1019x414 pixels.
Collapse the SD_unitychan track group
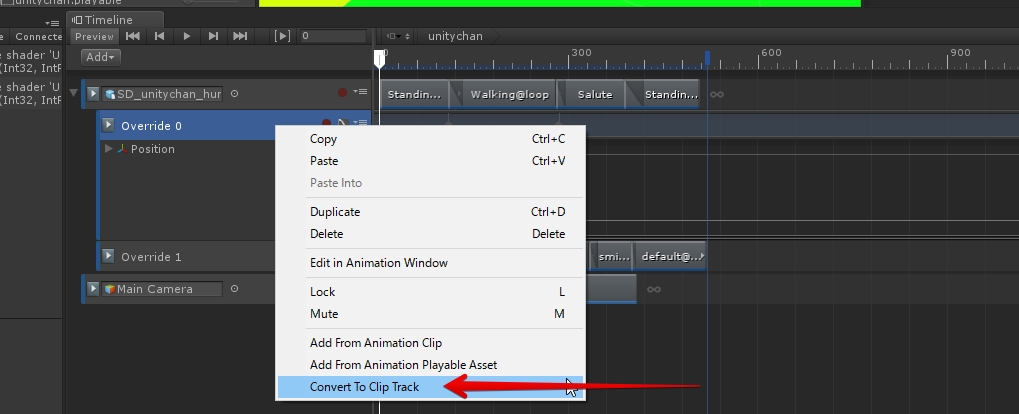click(73, 93)
